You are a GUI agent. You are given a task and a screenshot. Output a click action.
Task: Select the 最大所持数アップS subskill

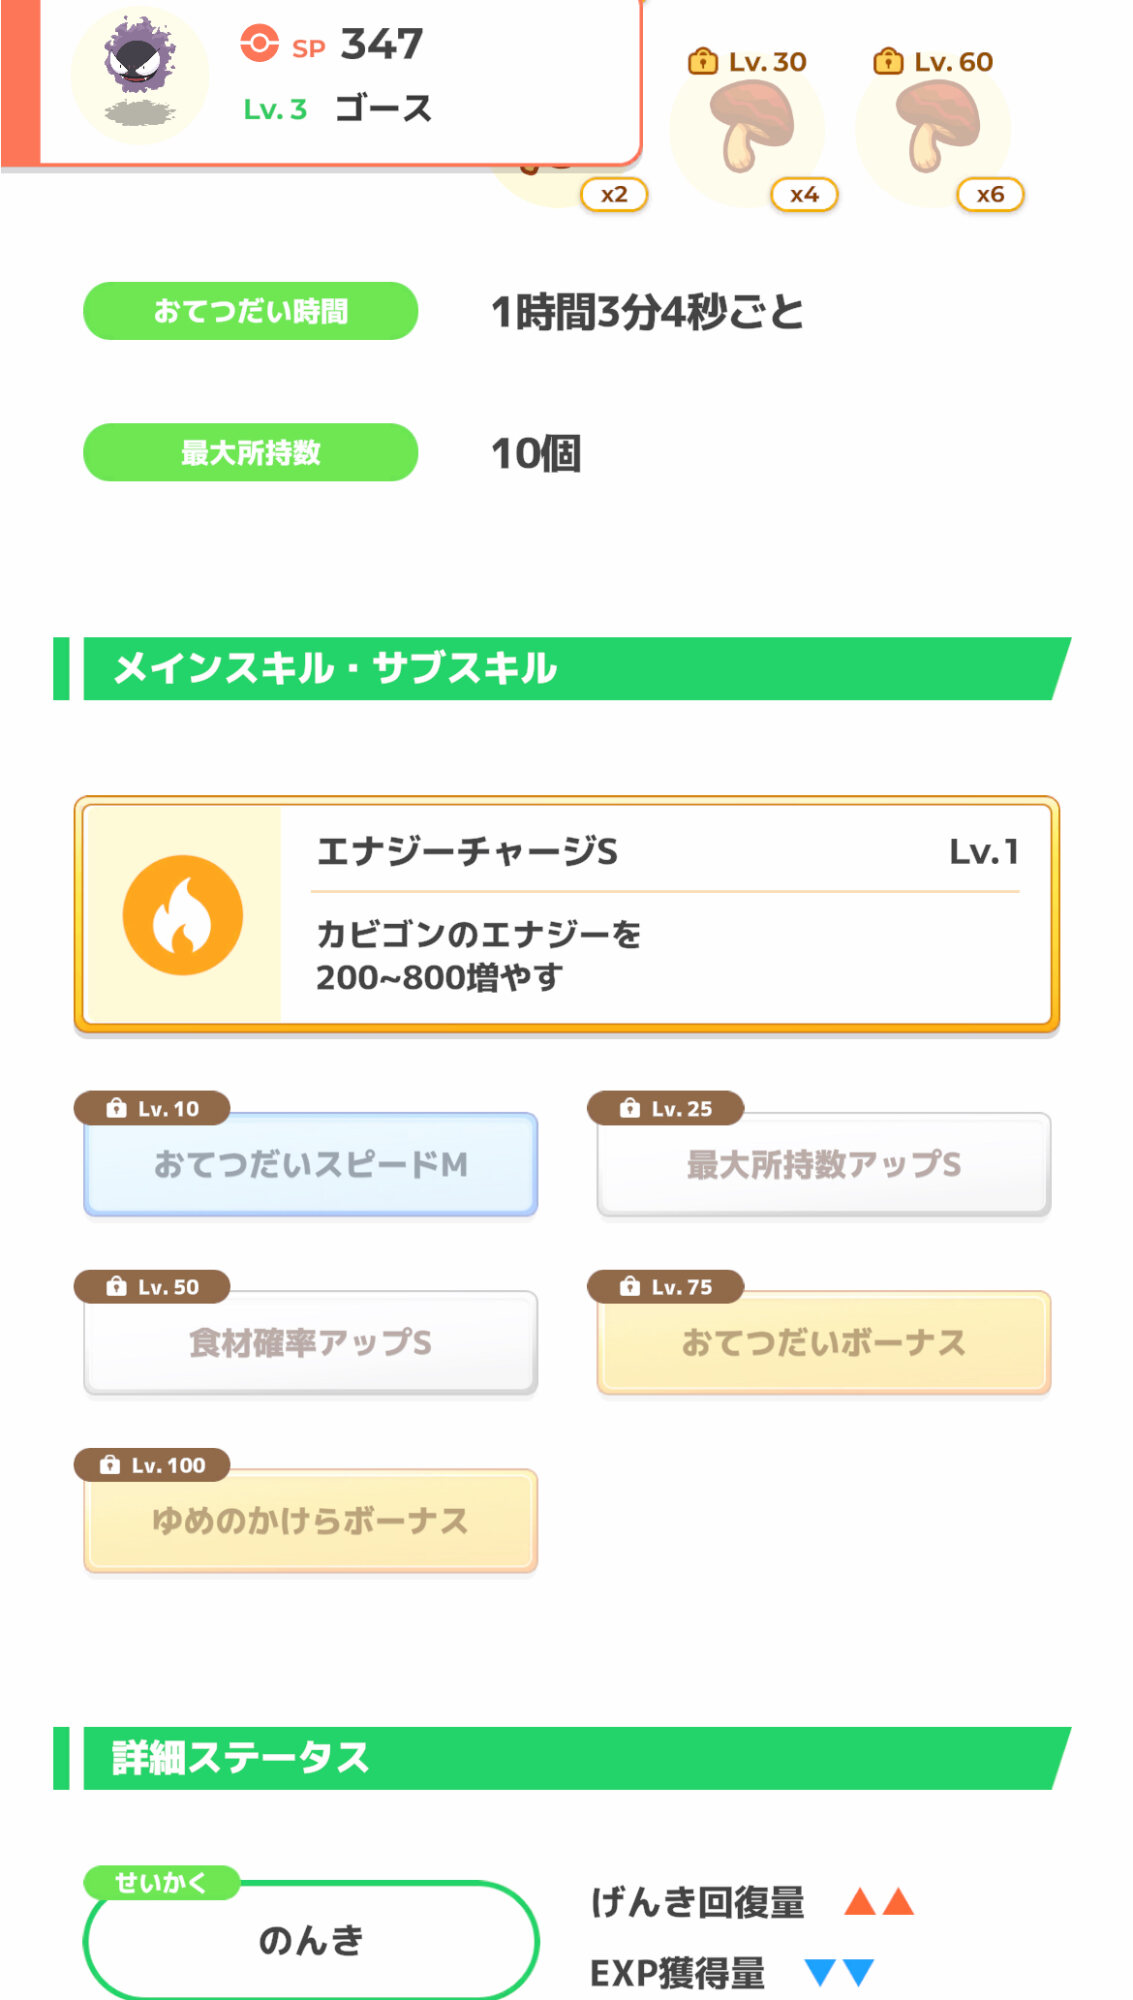point(823,1165)
